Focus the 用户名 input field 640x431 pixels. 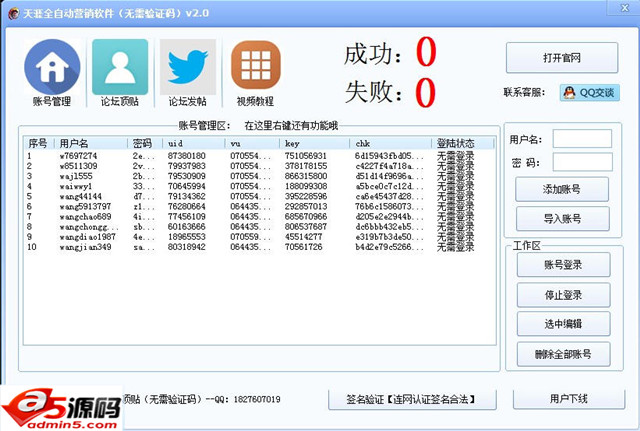tap(582, 139)
